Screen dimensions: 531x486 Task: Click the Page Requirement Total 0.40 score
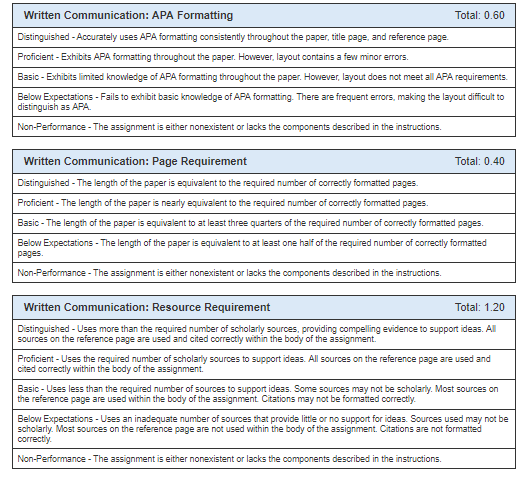480,162
